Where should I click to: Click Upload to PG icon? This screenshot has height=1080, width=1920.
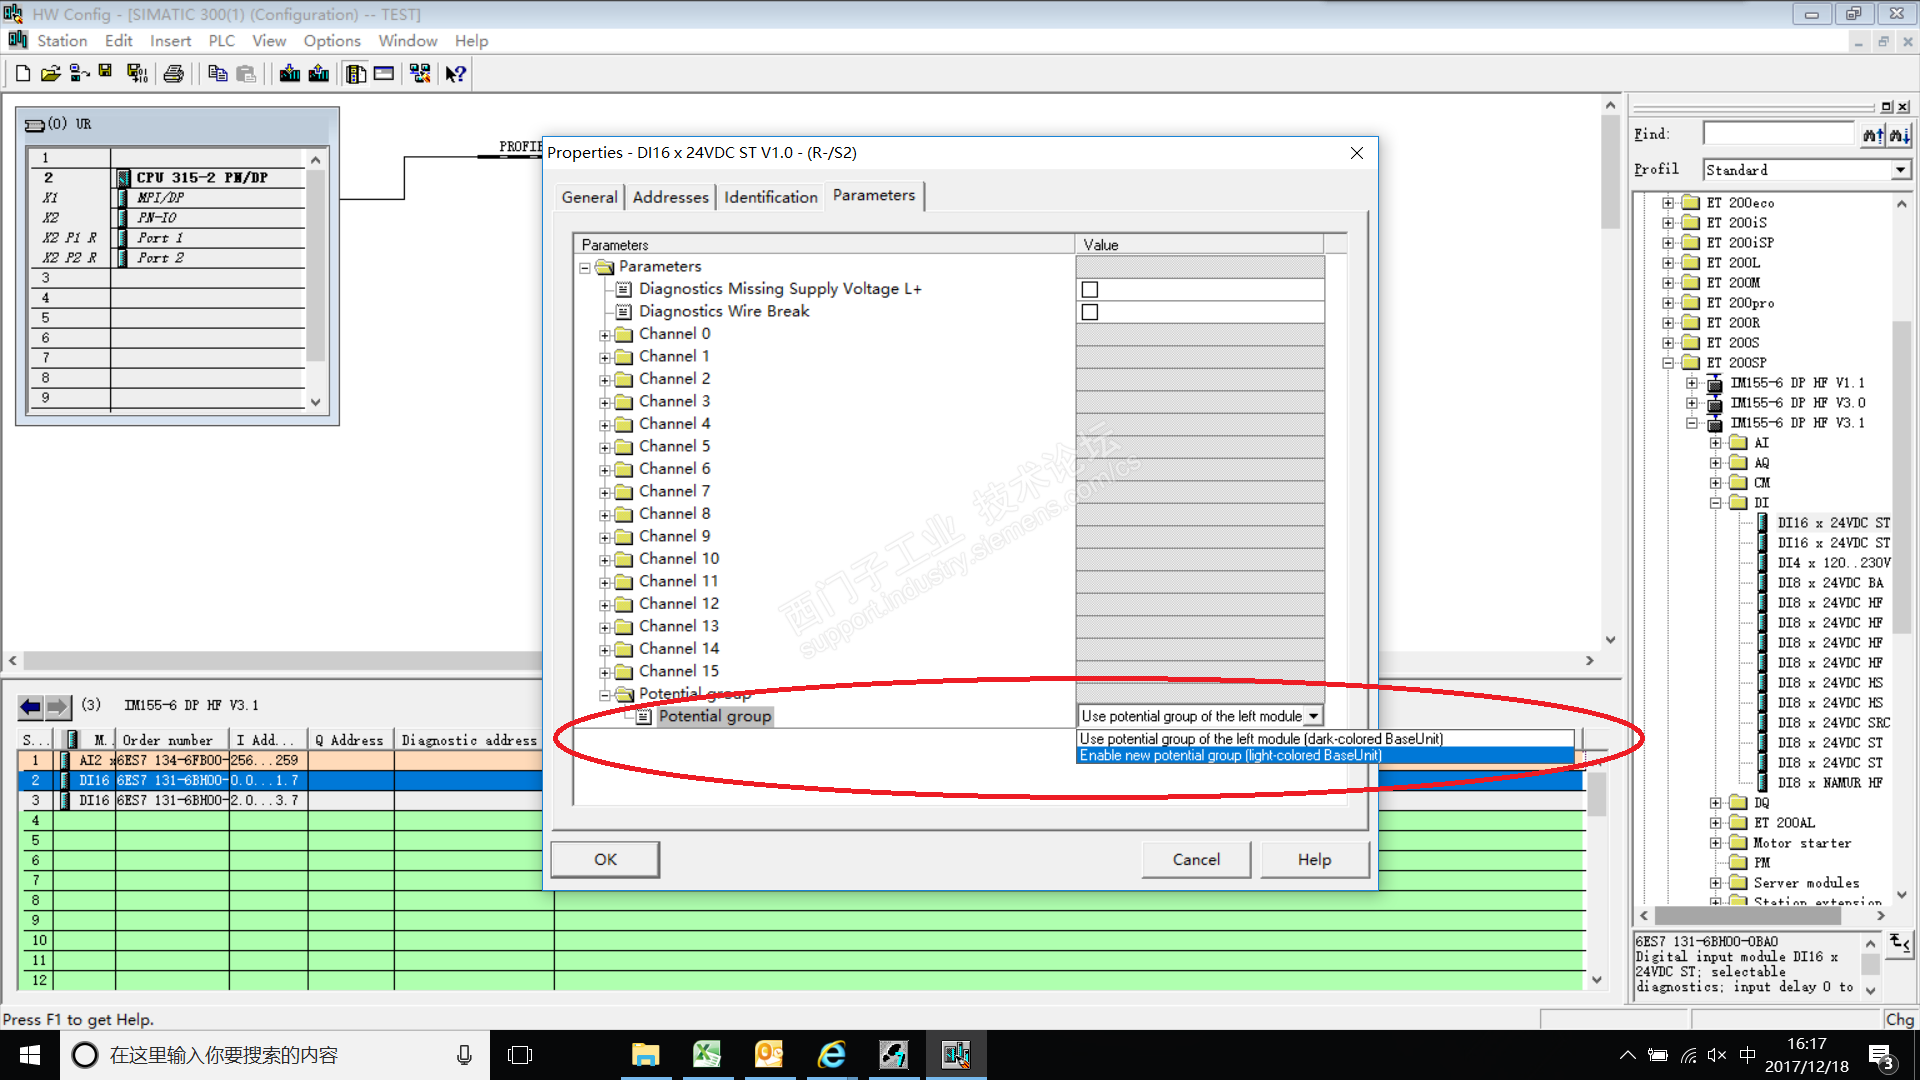pyautogui.click(x=319, y=73)
